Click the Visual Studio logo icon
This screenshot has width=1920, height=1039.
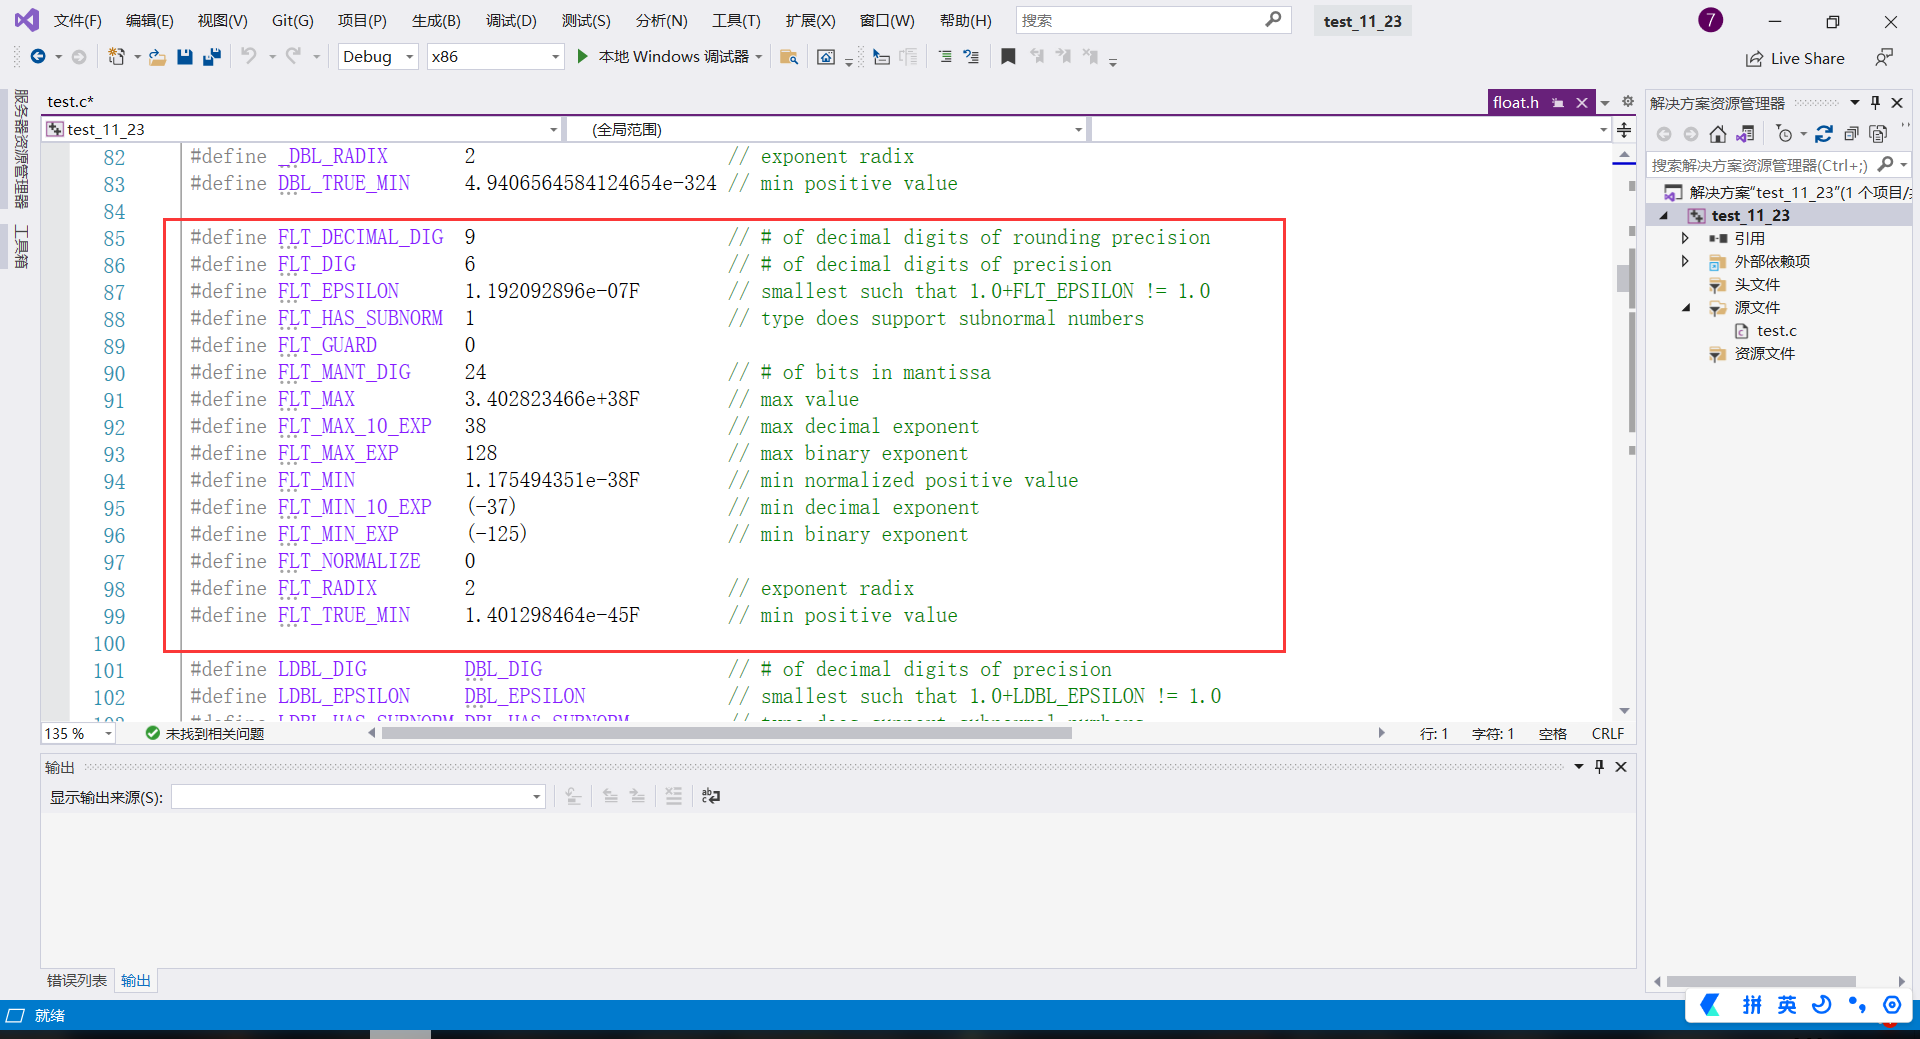click(x=27, y=20)
